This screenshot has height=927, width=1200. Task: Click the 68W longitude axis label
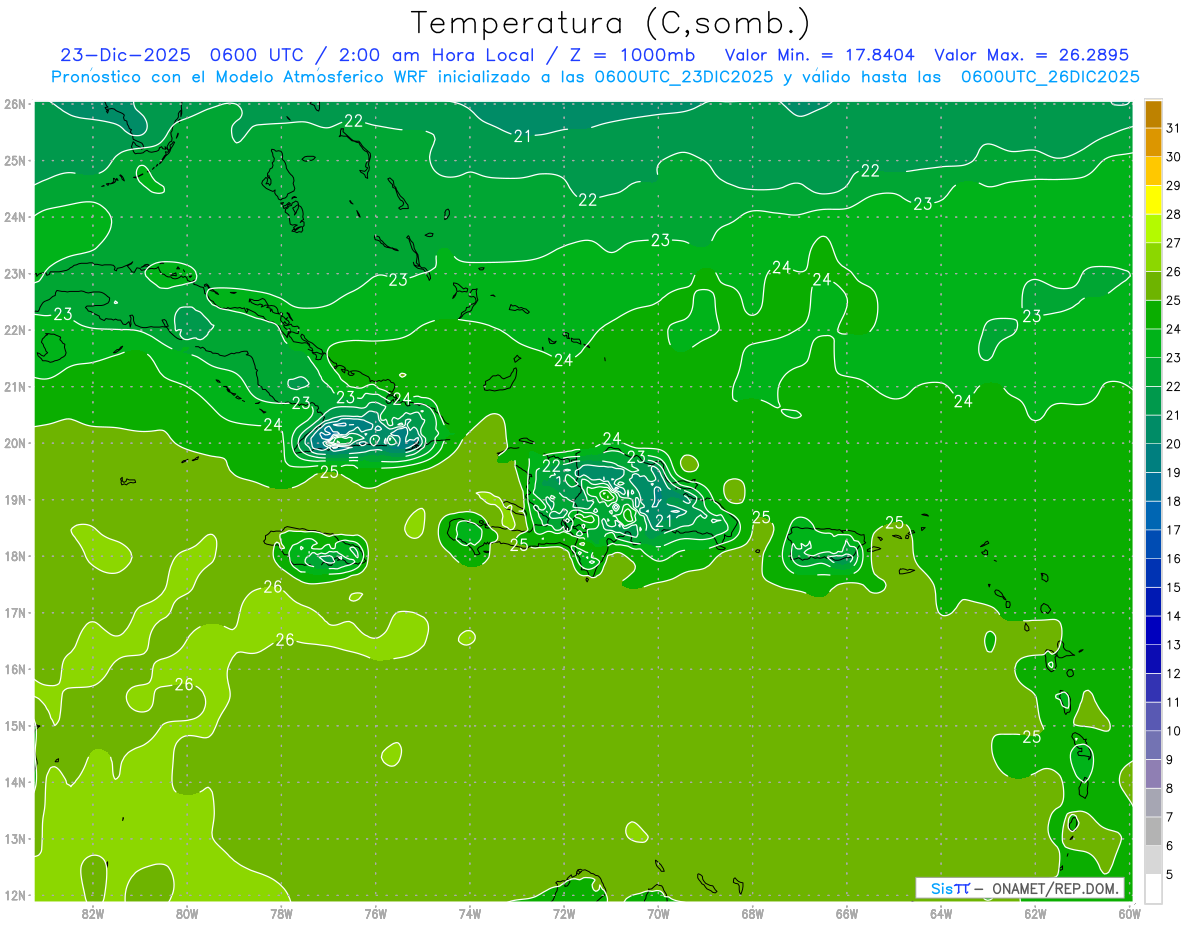pyautogui.click(x=753, y=913)
